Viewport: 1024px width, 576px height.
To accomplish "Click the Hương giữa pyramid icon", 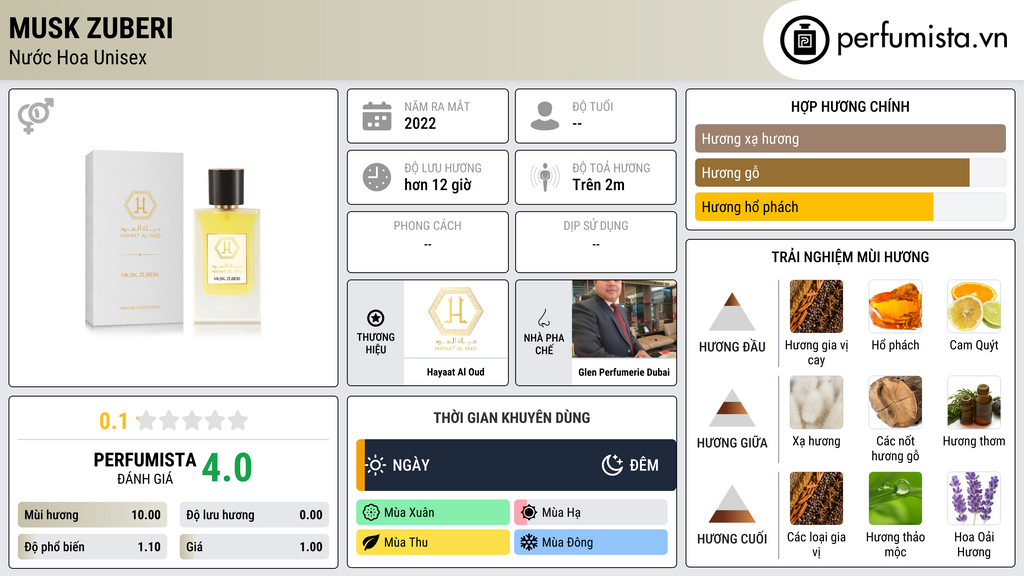I will click(732, 408).
